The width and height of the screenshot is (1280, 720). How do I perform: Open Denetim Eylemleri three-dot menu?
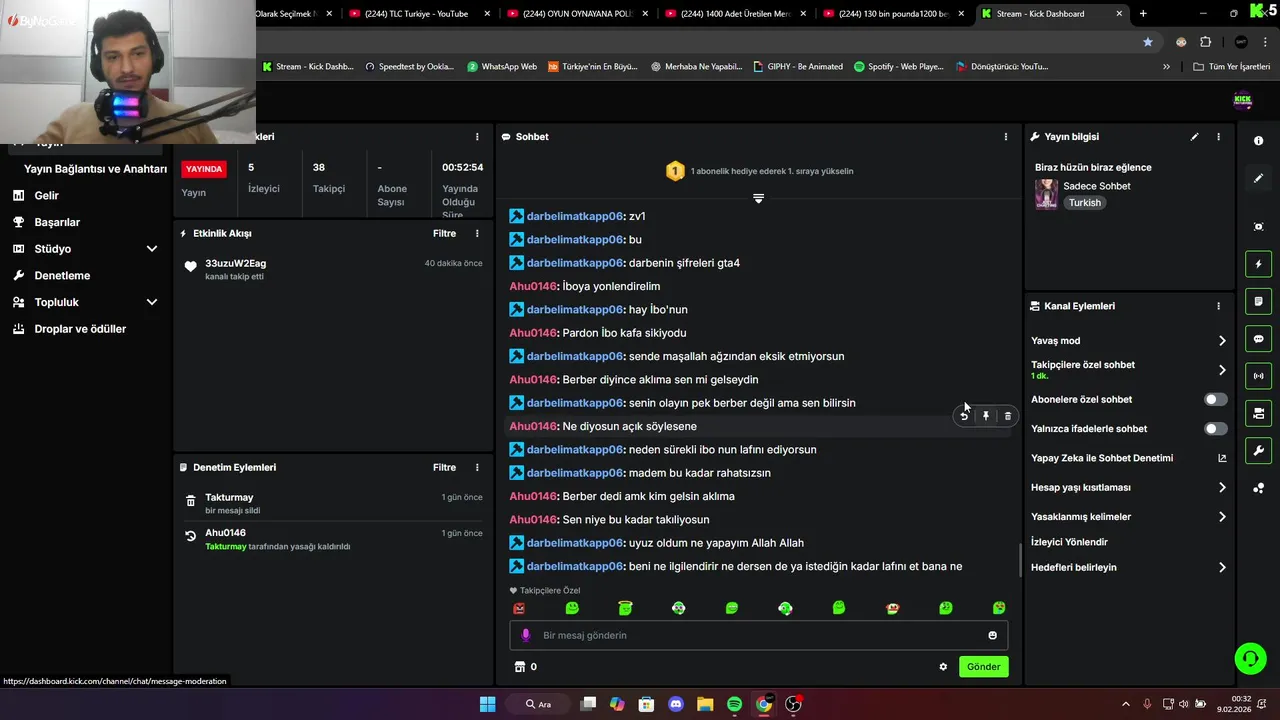pos(477,467)
